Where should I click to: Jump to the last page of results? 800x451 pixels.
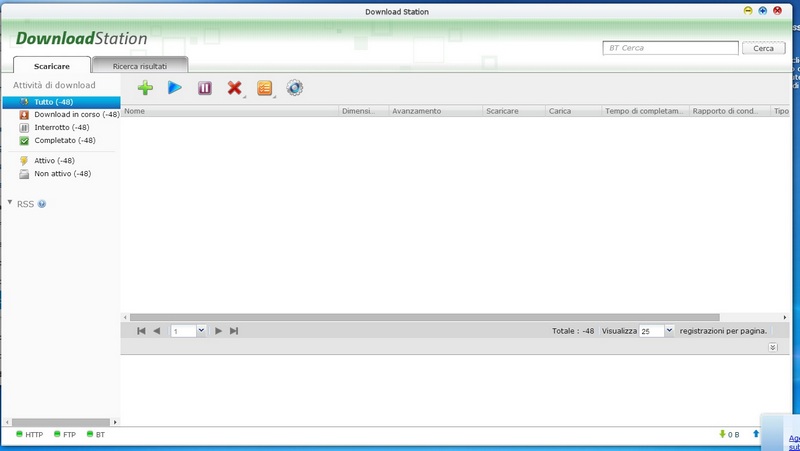pyautogui.click(x=234, y=331)
